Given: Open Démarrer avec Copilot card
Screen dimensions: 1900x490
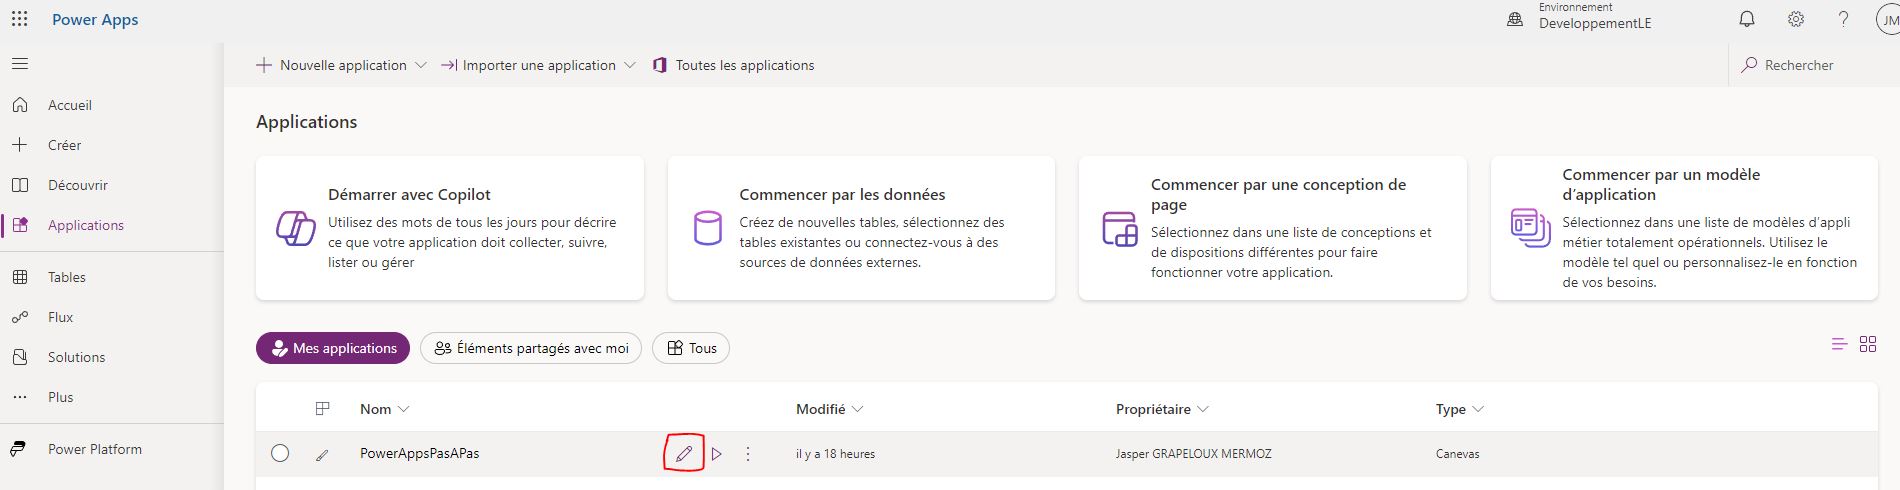Looking at the screenshot, I should click(x=450, y=228).
